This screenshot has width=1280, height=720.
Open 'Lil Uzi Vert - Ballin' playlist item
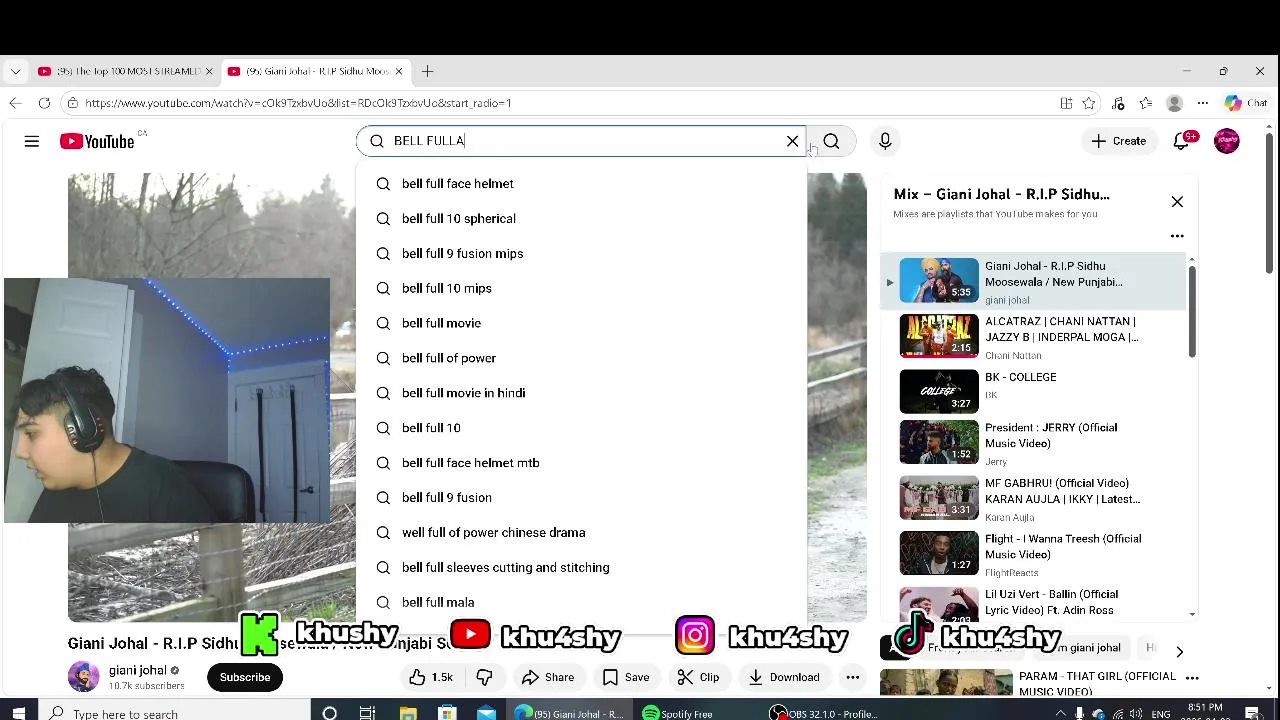pyautogui.click(x=1035, y=603)
